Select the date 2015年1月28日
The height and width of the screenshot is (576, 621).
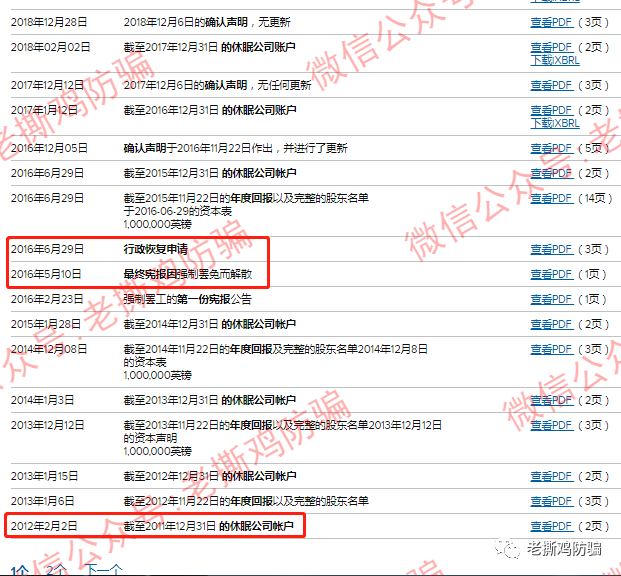[46, 324]
